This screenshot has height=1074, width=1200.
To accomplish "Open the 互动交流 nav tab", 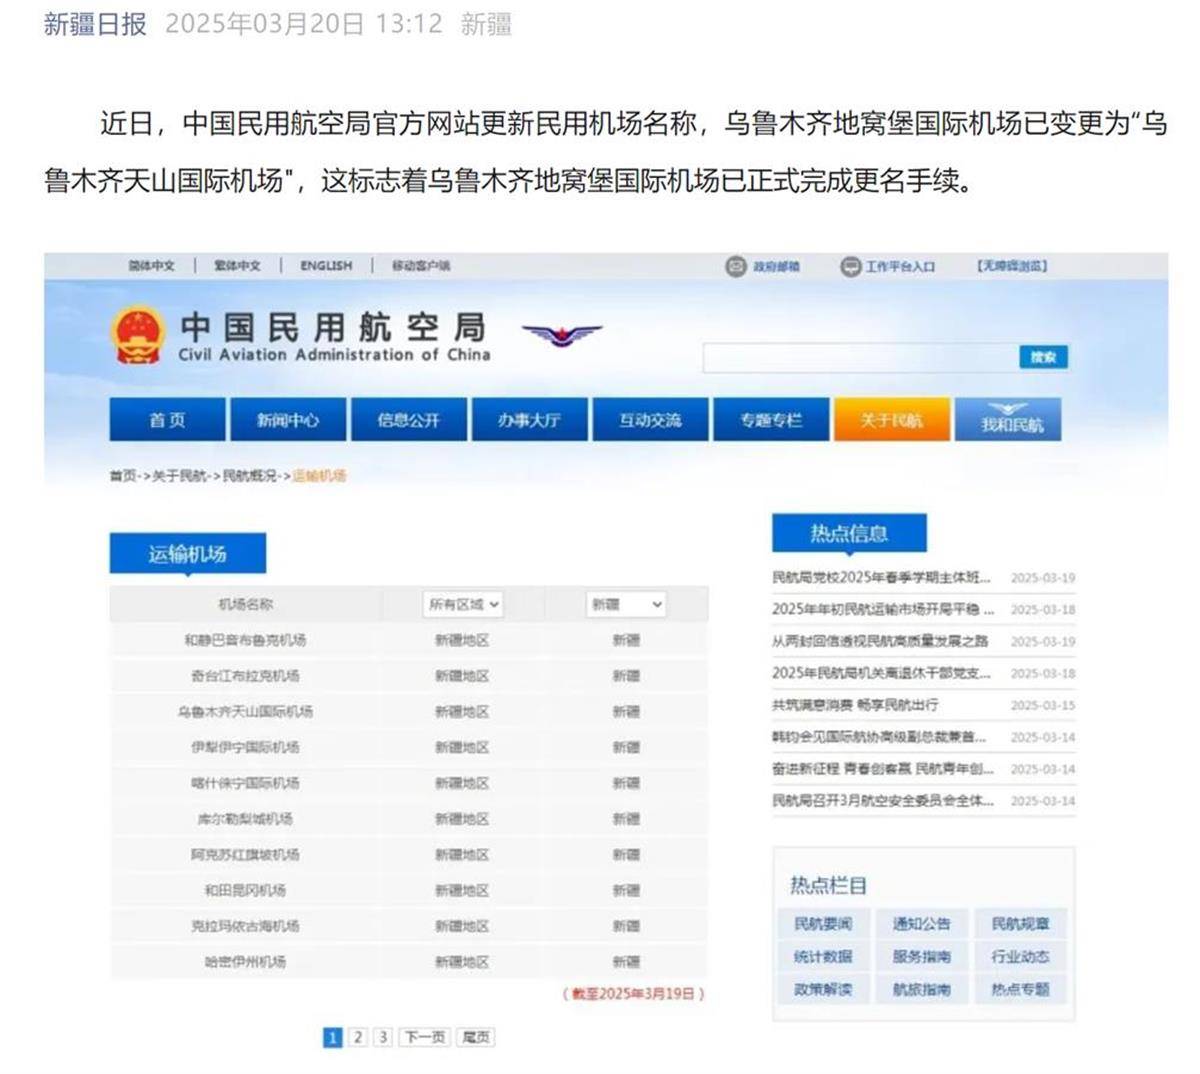I will 650,420.
